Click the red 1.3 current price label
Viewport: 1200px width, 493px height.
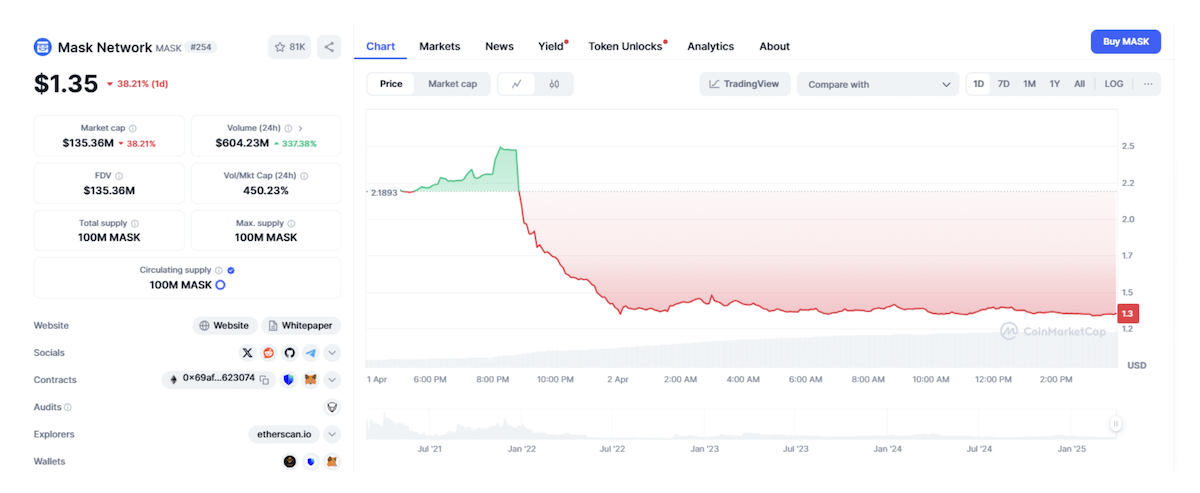point(1128,314)
